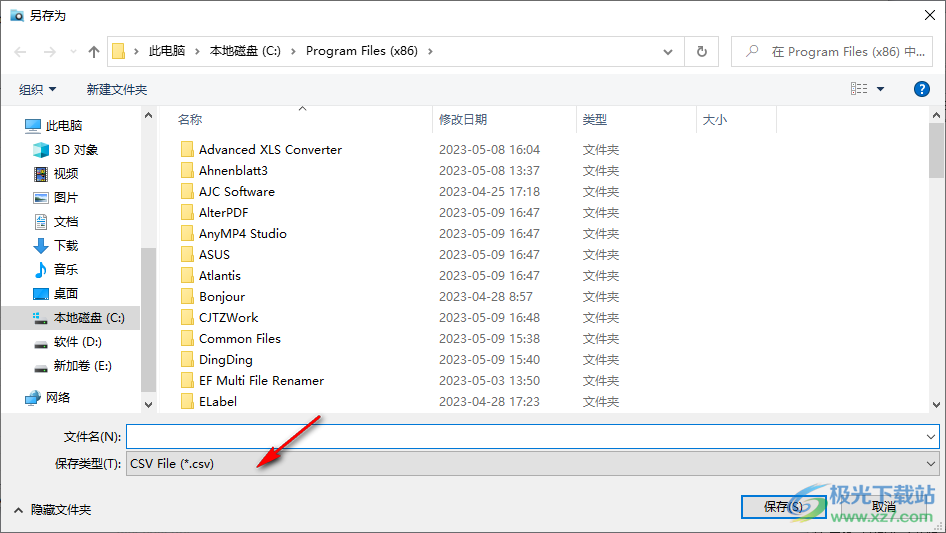Viewport: 946px width, 533px height.
Task: Open 音乐 in the sidebar
Action: click(x=56, y=270)
